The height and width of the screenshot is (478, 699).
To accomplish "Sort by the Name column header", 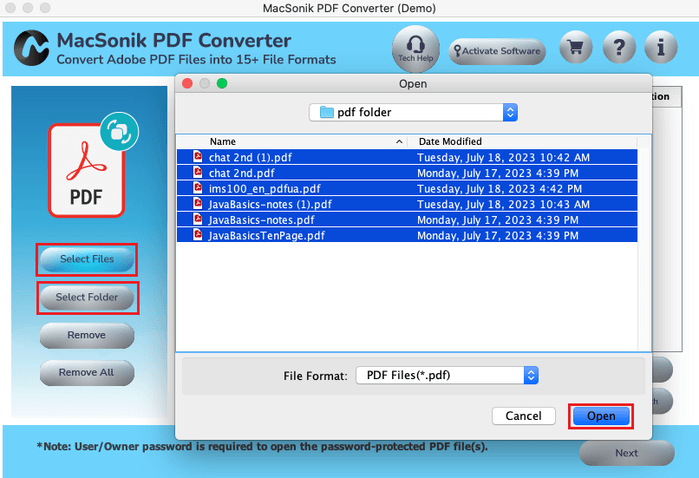I will [x=223, y=142].
